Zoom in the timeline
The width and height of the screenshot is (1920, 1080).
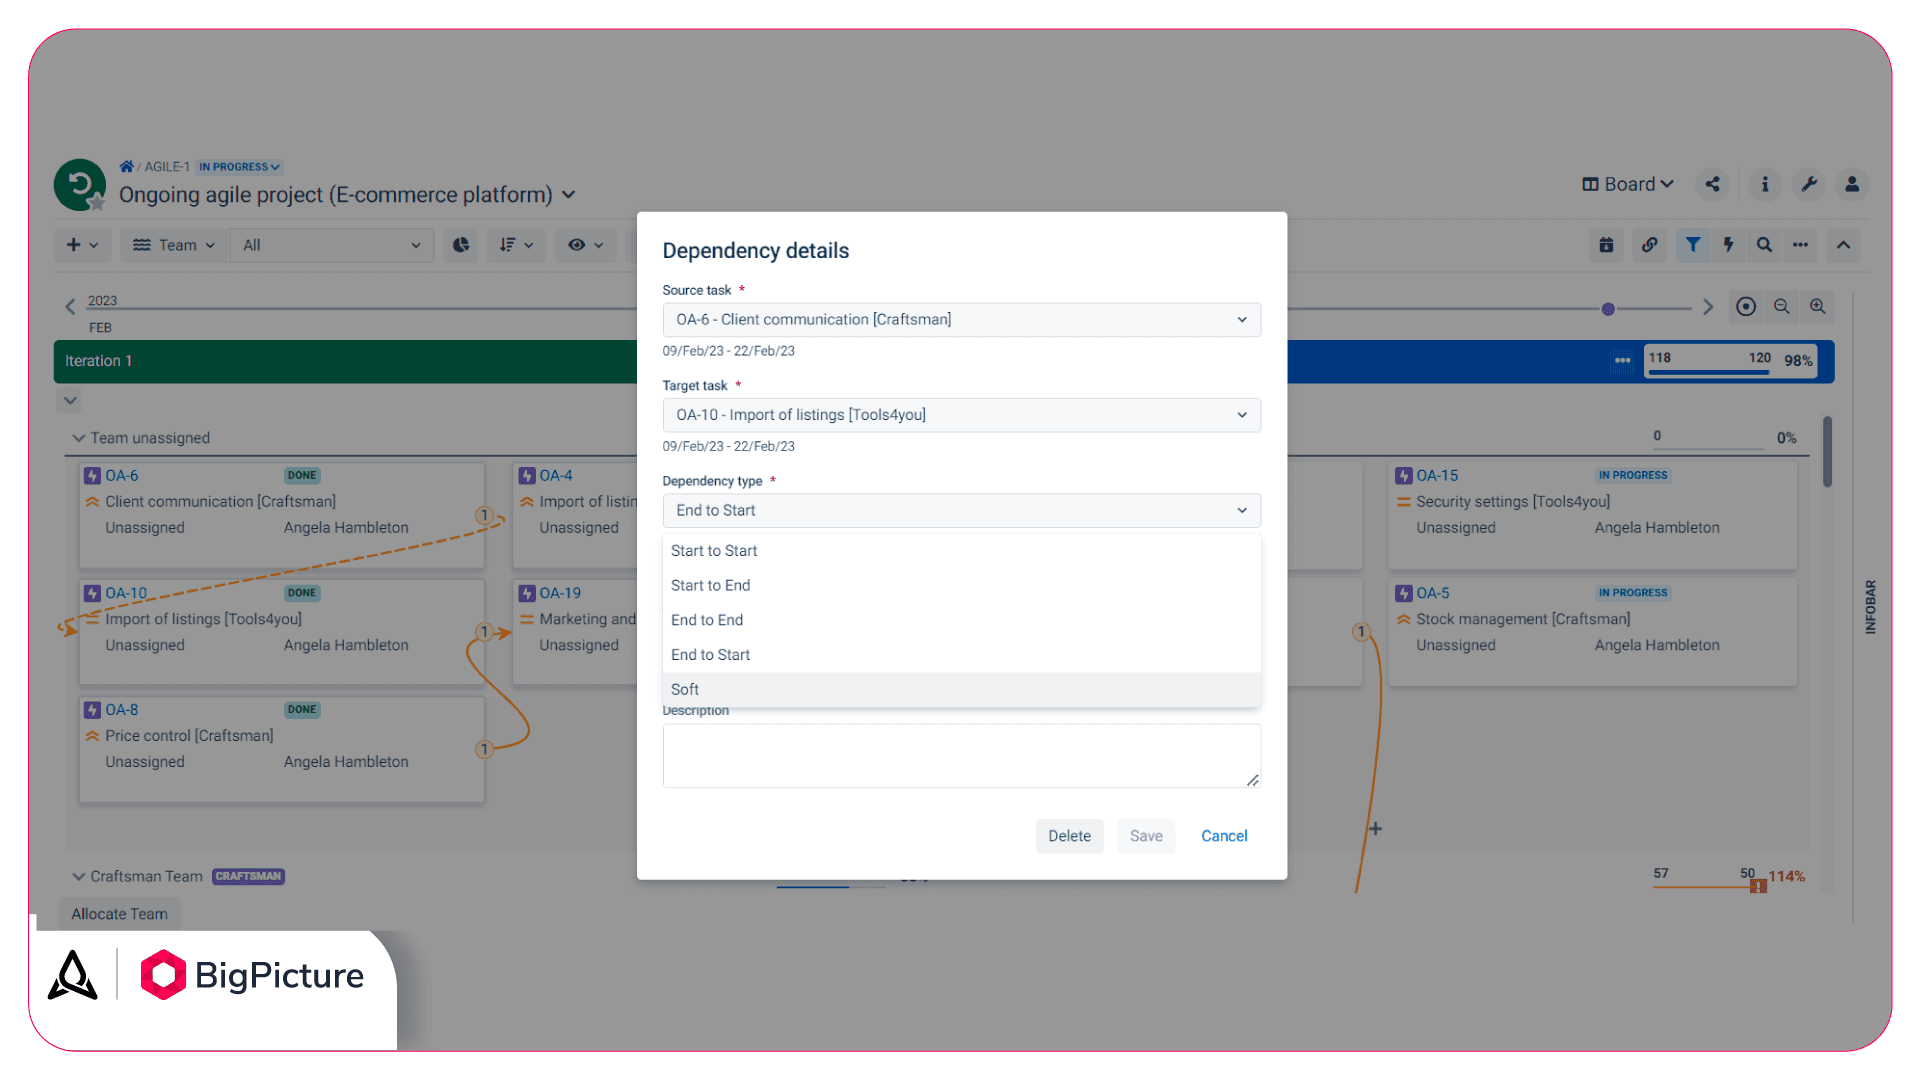pyautogui.click(x=1818, y=307)
